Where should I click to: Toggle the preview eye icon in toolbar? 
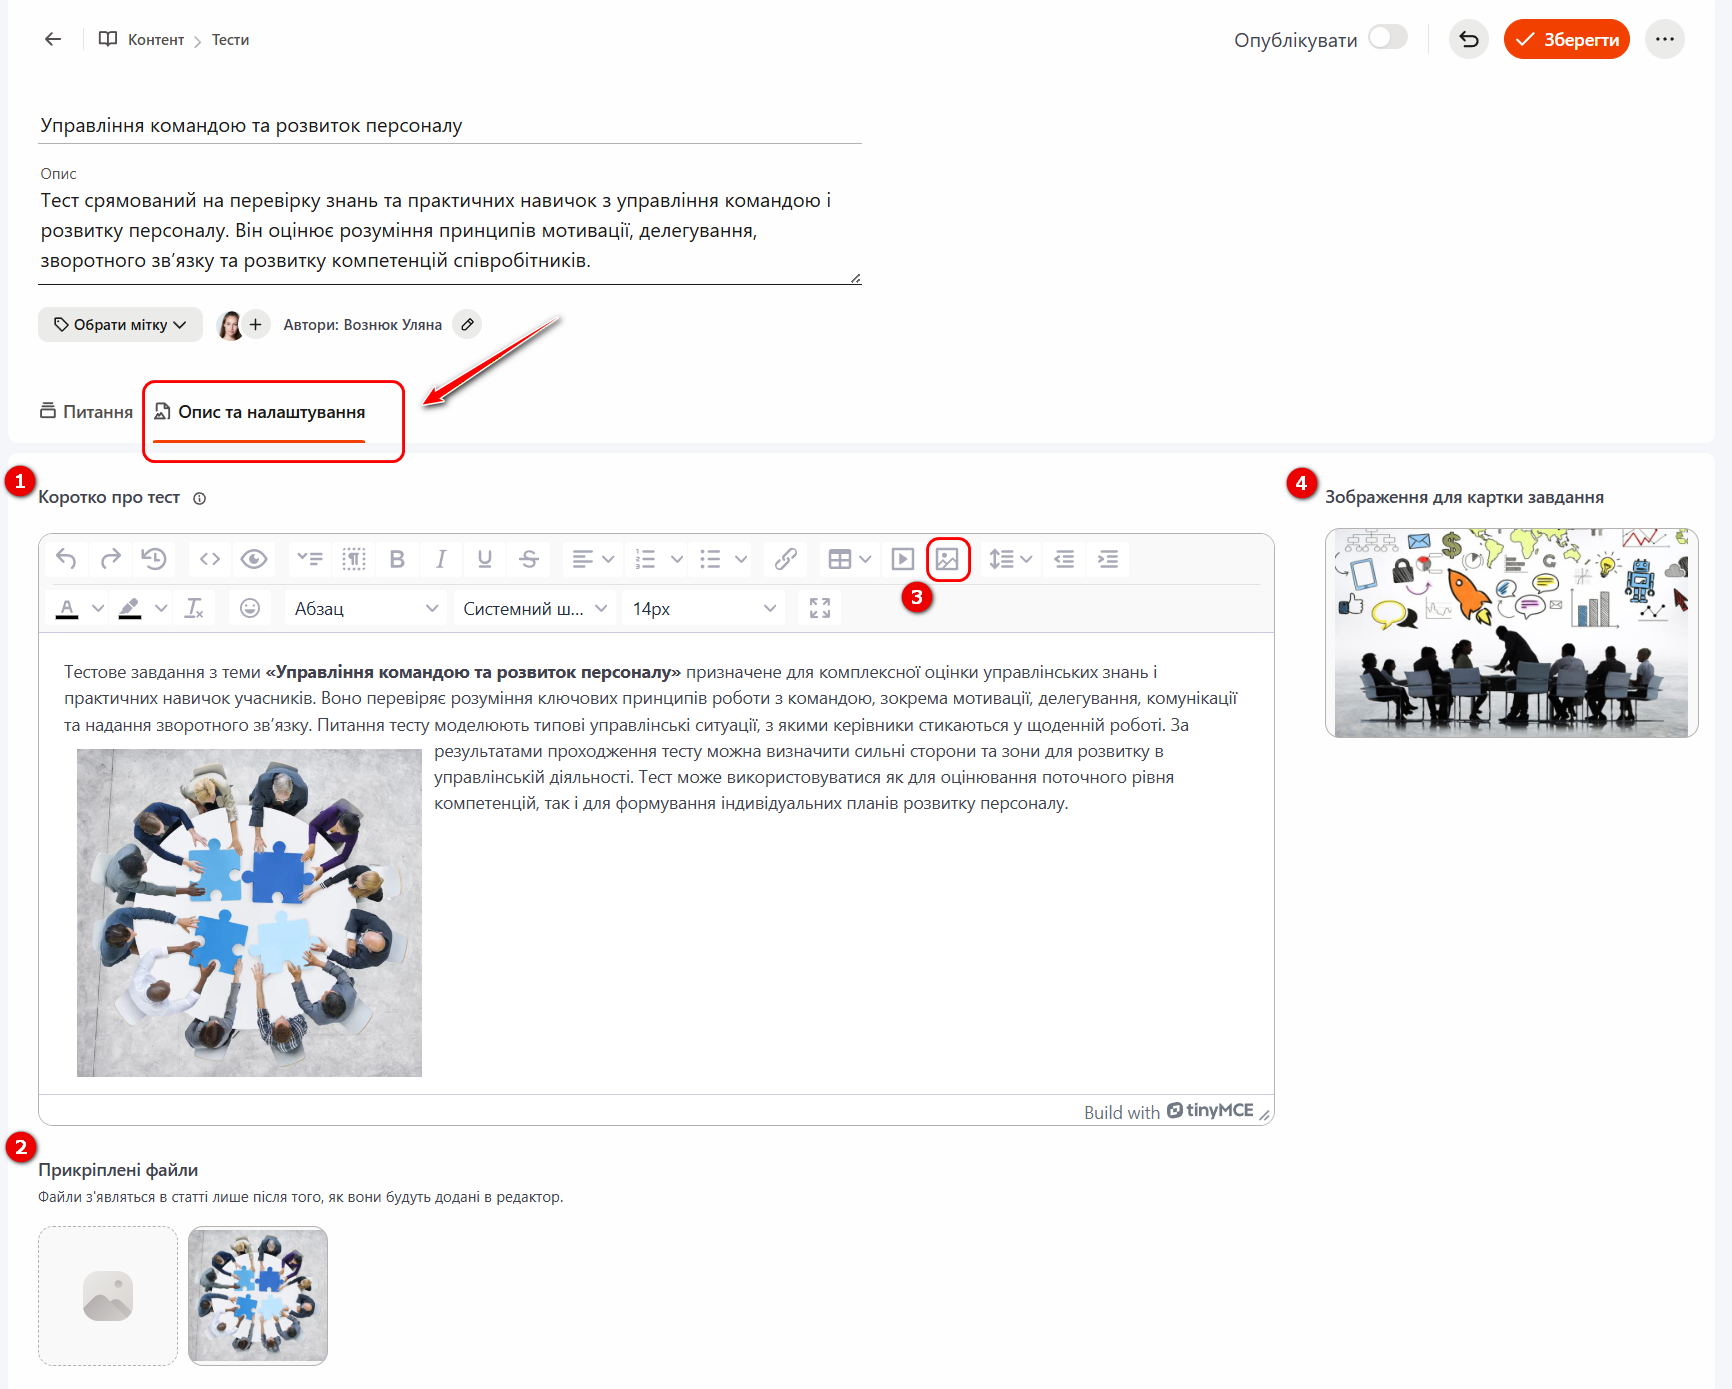tap(254, 559)
